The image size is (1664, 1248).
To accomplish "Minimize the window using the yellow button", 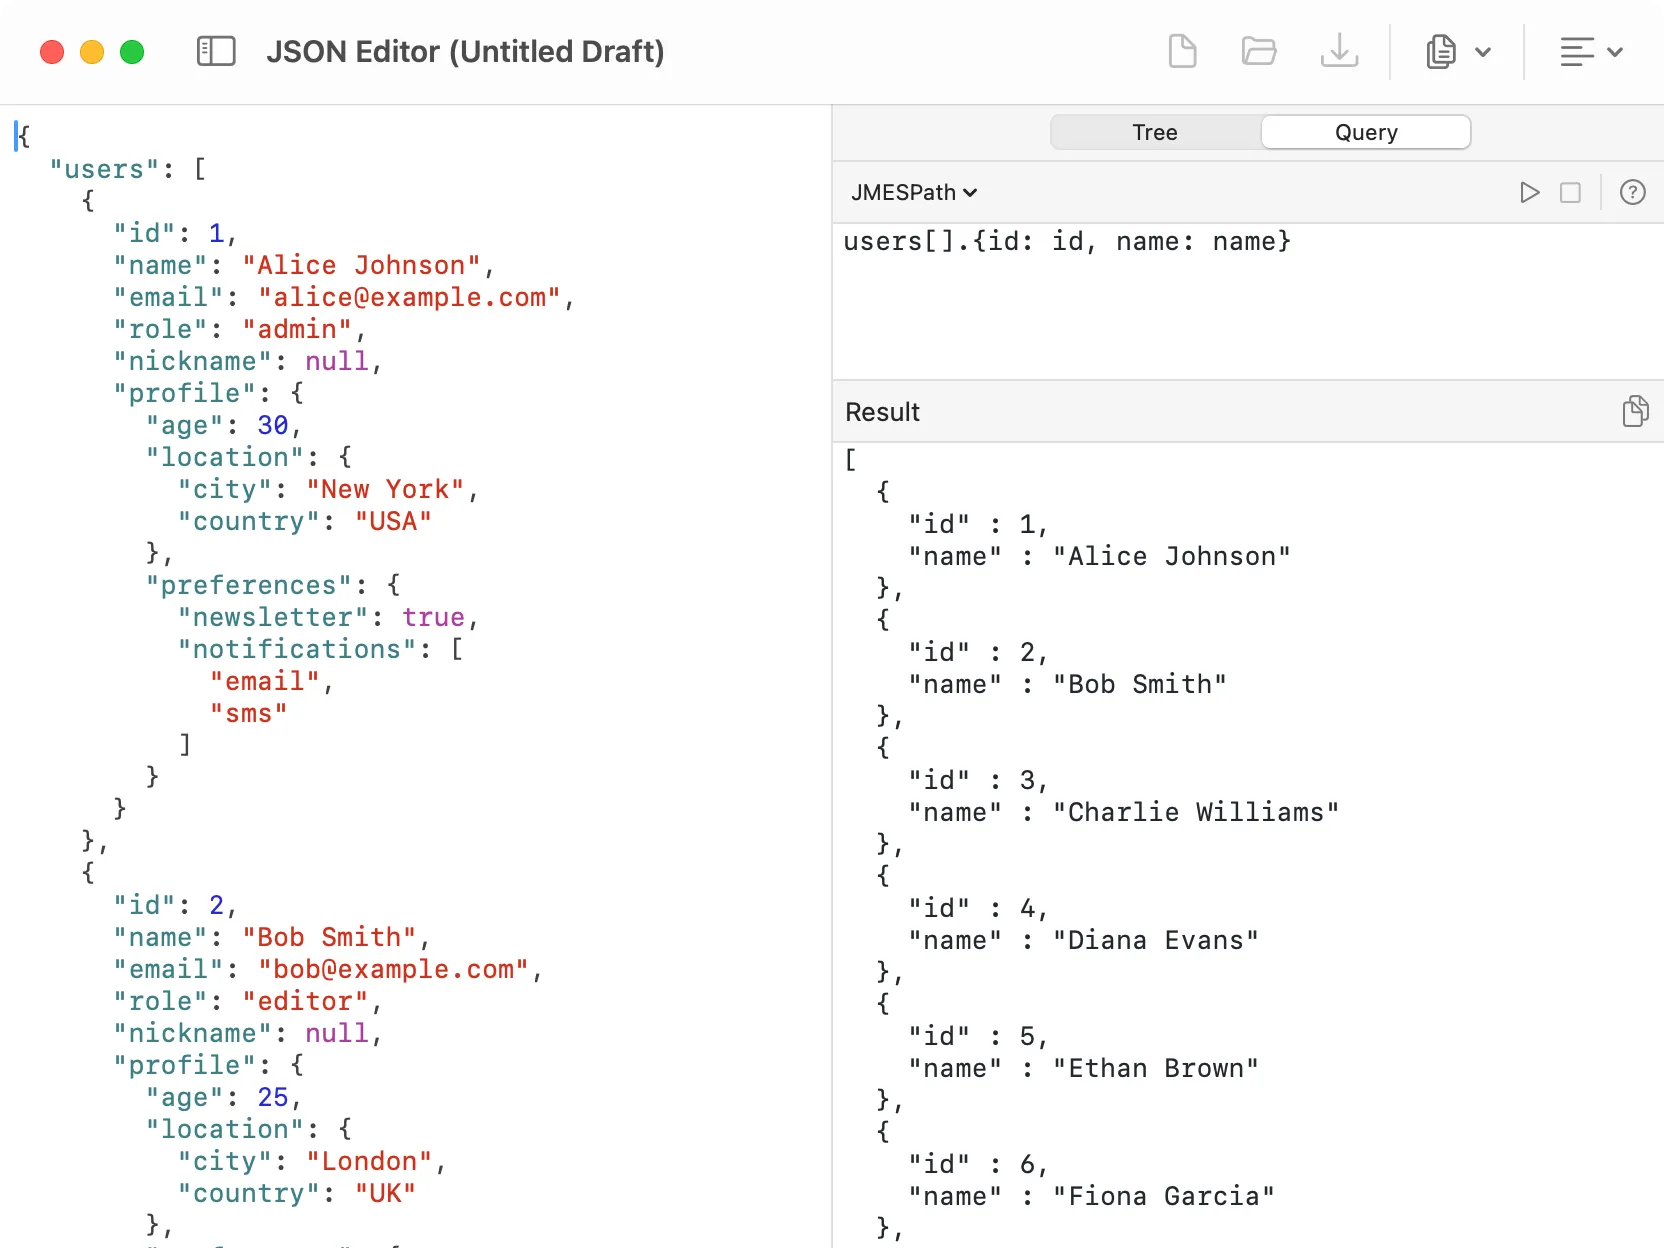I will 92,52.
